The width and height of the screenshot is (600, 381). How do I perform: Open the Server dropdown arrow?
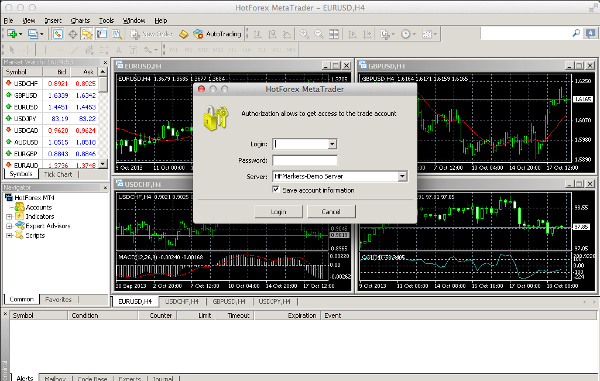(x=402, y=176)
